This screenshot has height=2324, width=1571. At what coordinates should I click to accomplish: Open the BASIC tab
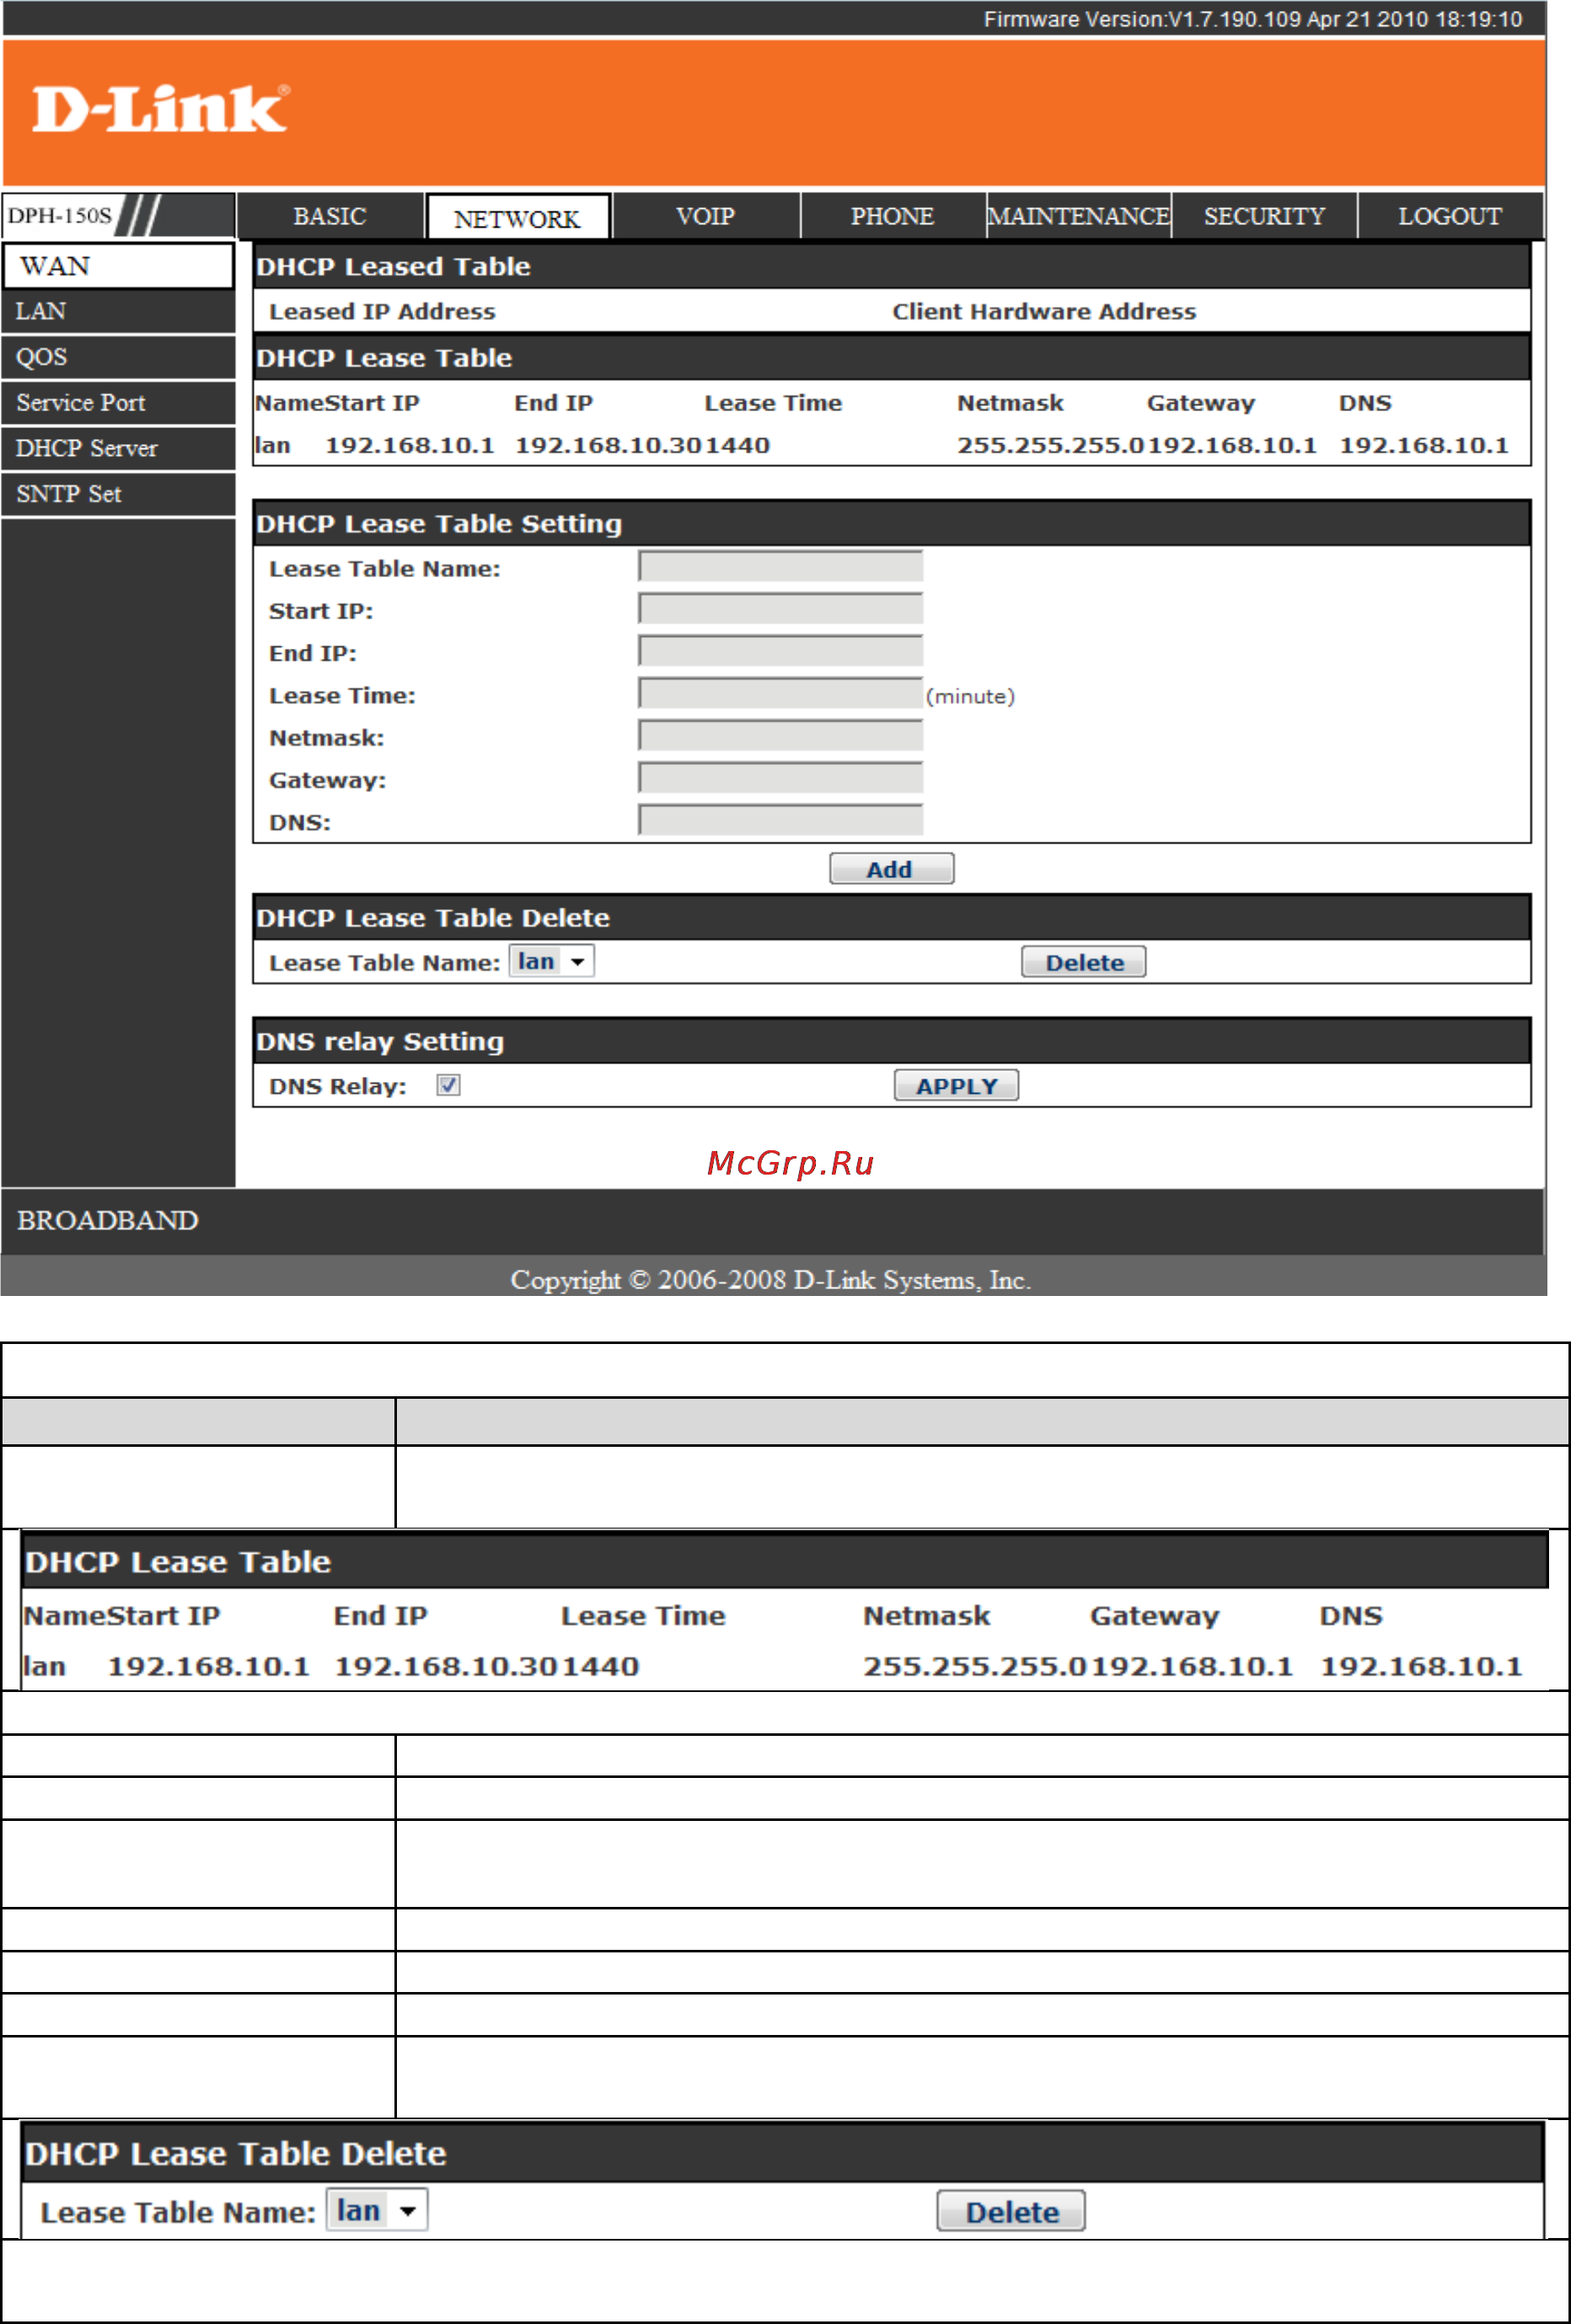[x=330, y=216]
